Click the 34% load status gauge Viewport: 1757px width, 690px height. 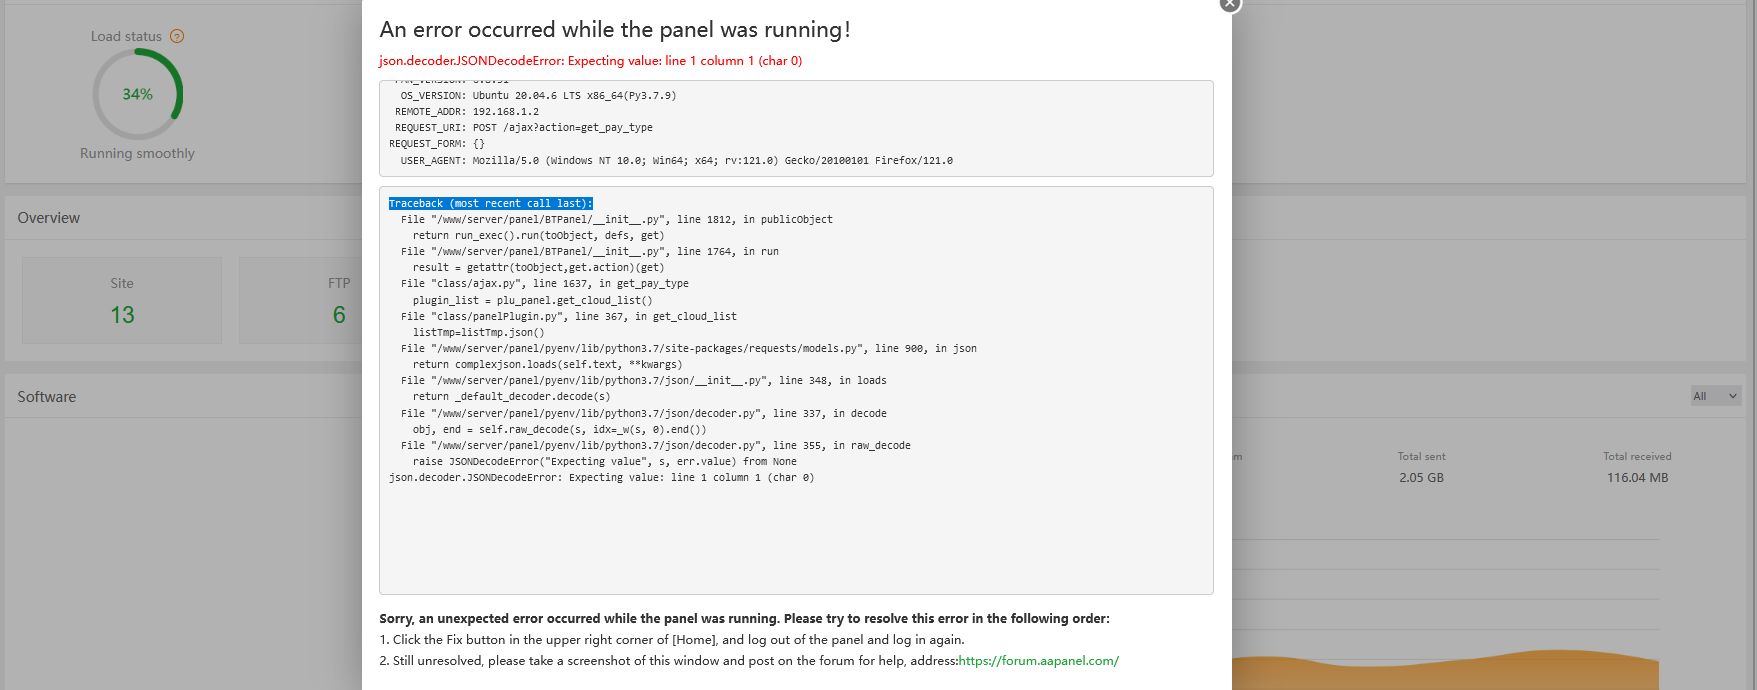tap(138, 94)
